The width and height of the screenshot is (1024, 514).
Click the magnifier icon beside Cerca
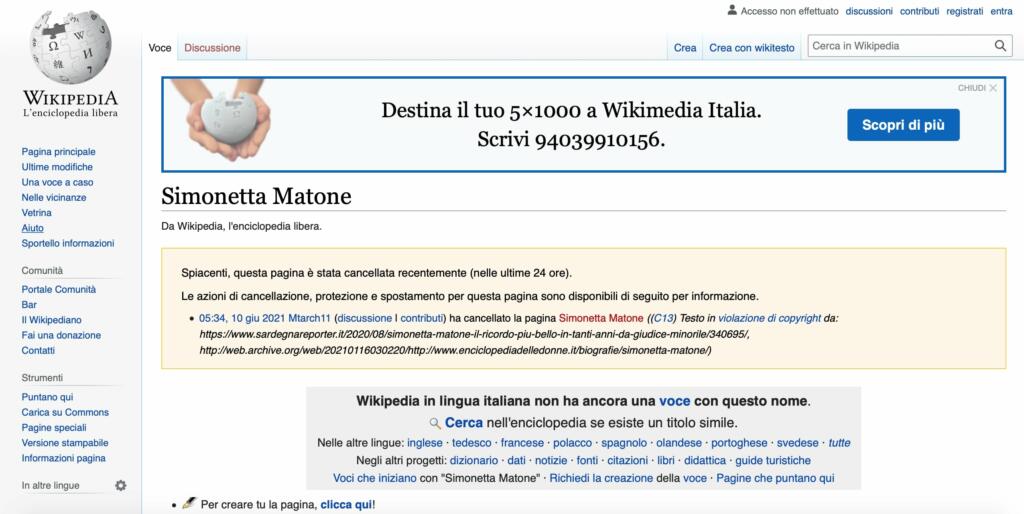pos(435,423)
